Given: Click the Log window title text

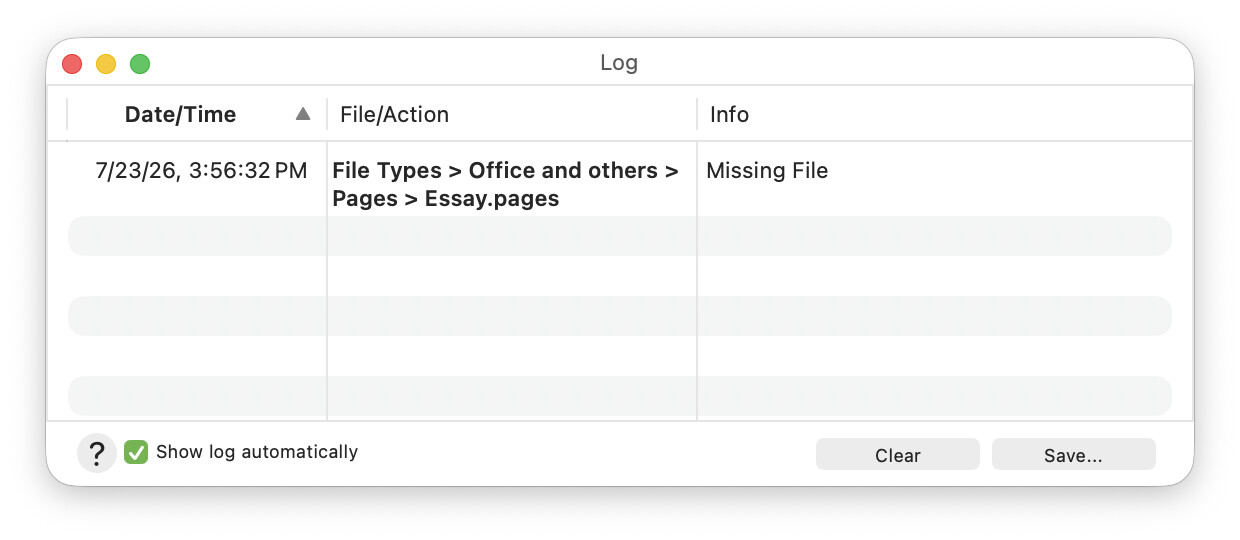Looking at the screenshot, I should point(619,63).
